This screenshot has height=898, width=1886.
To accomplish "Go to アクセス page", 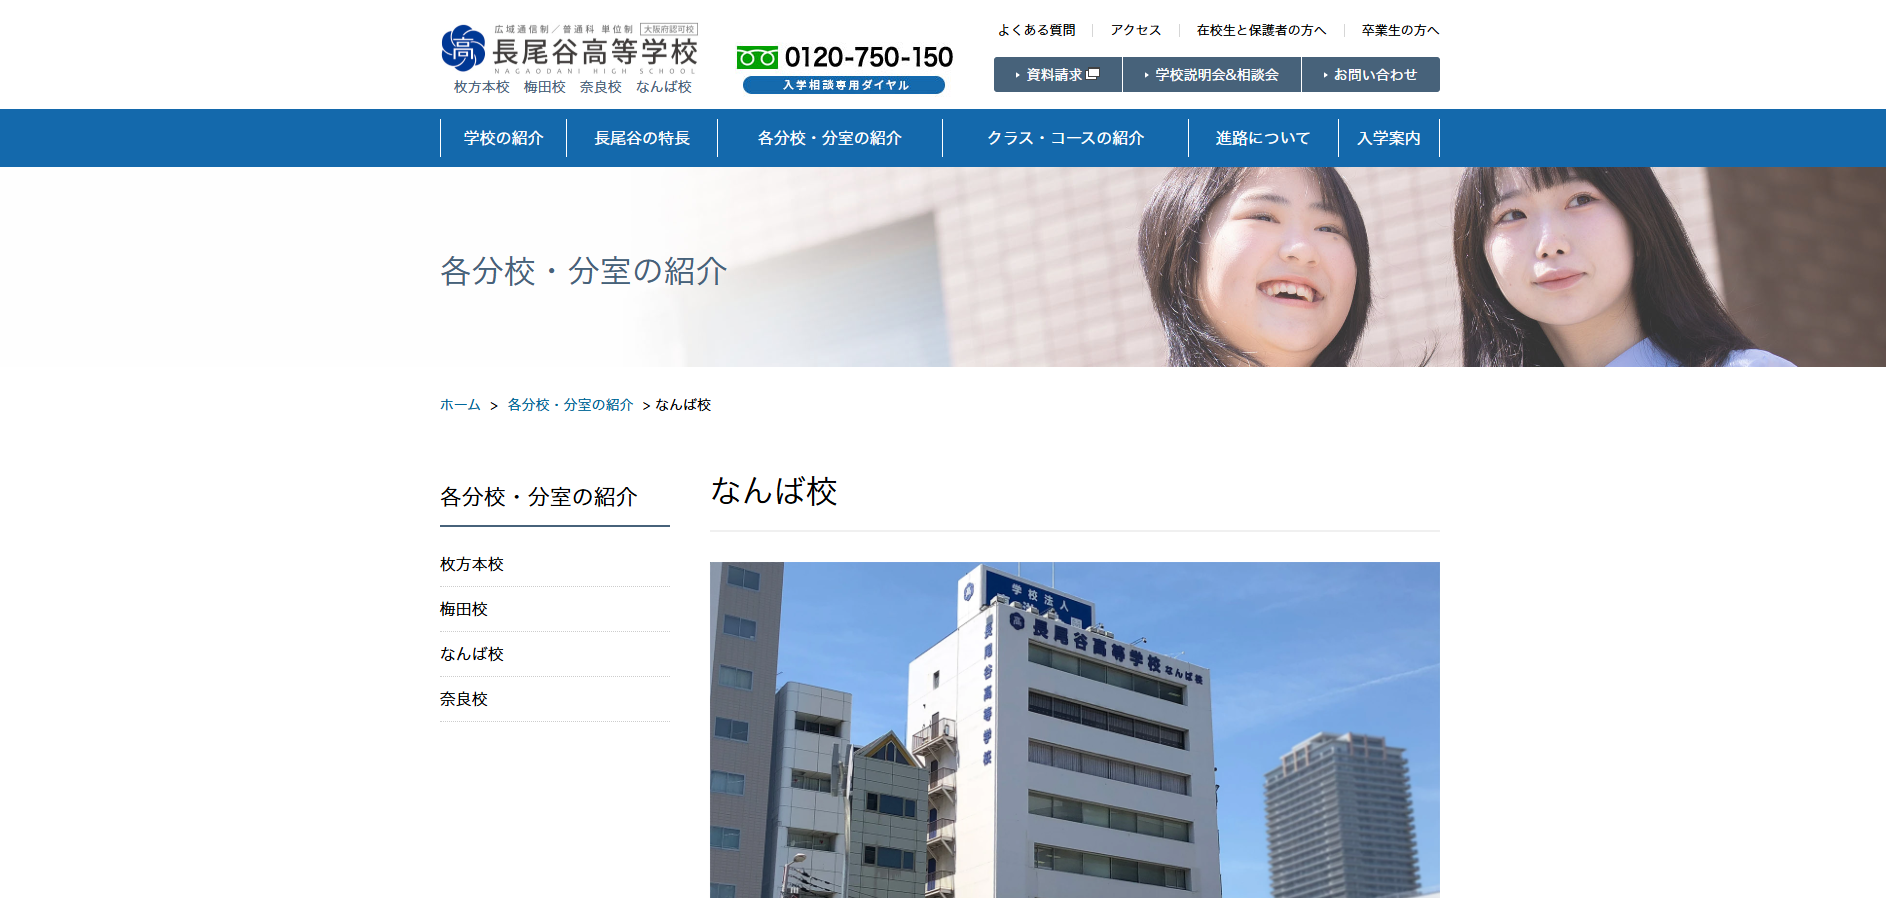I will pyautogui.click(x=1136, y=30).
